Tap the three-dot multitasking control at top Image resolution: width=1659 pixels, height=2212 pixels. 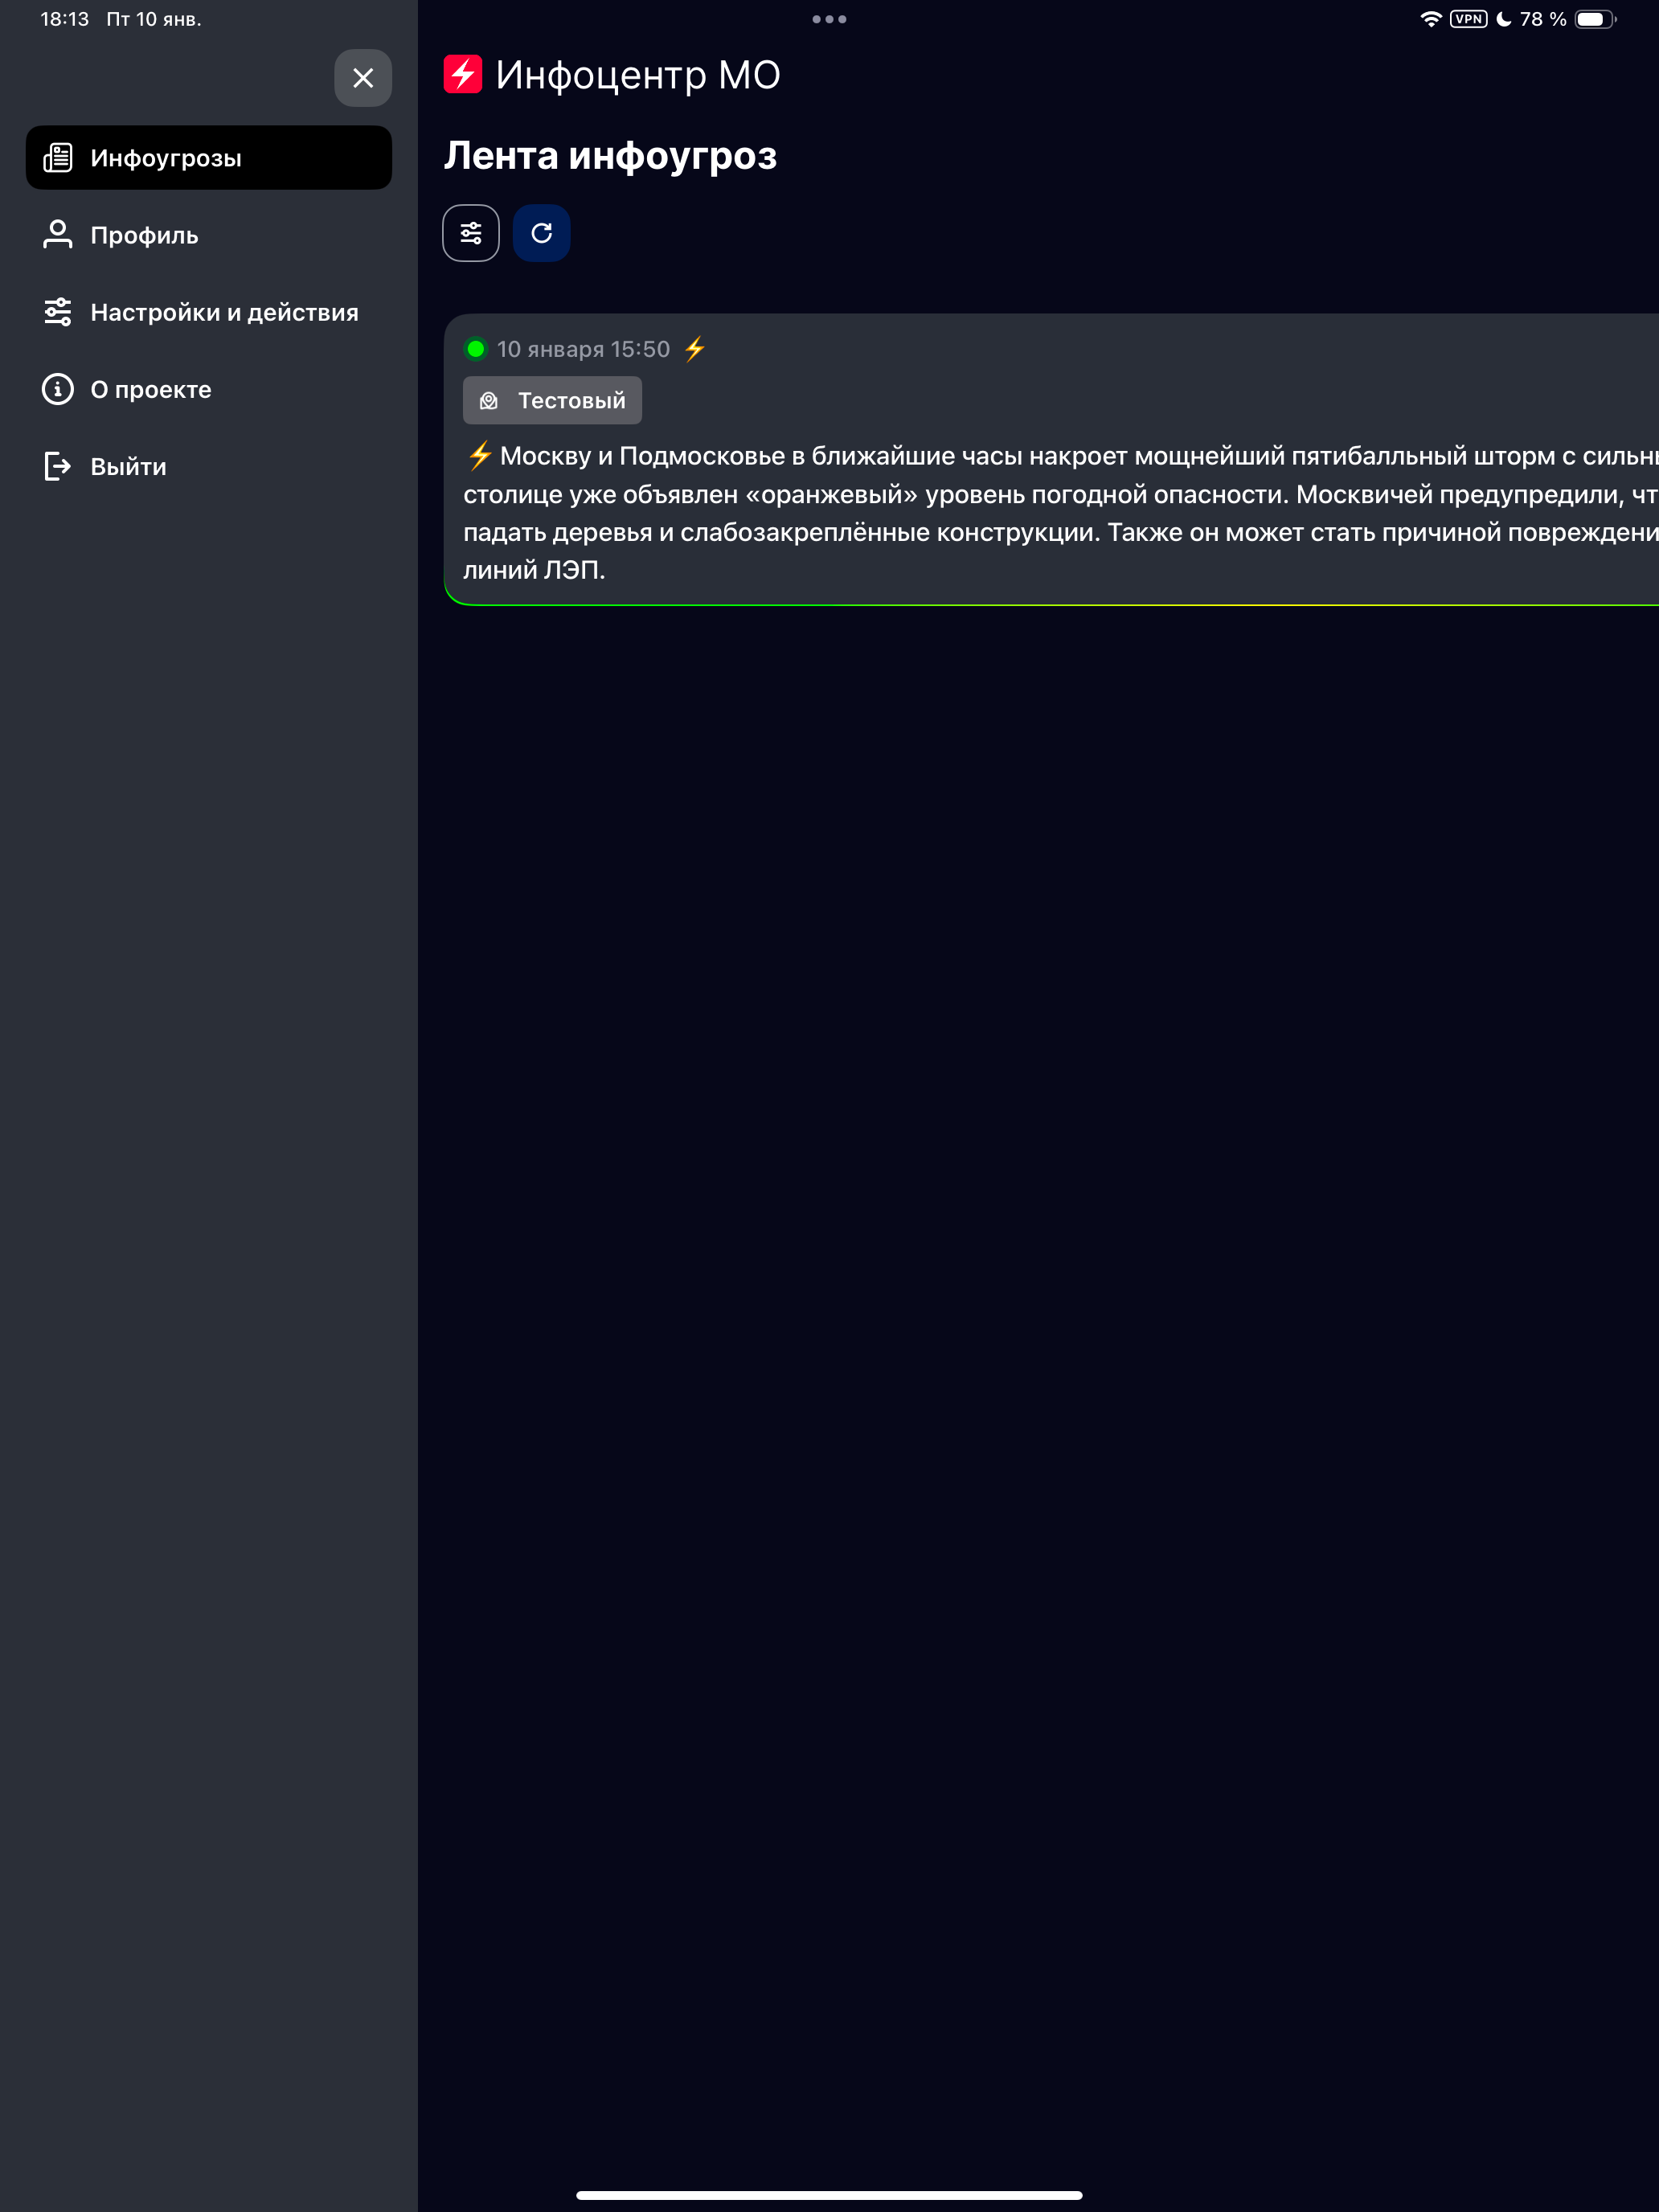point(829,19)
